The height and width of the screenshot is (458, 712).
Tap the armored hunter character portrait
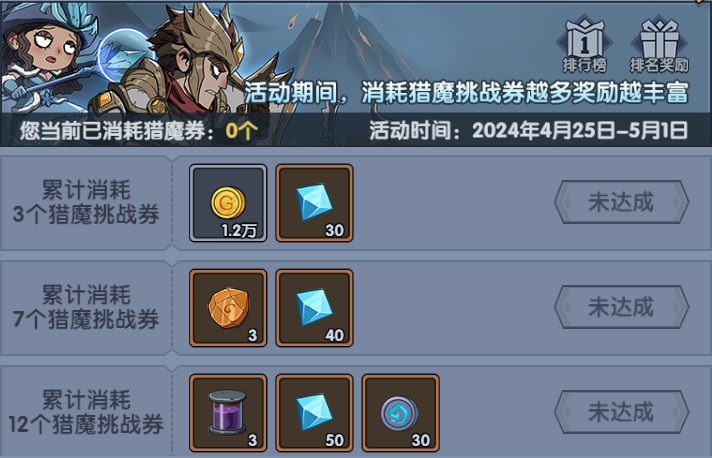point(186,64)
